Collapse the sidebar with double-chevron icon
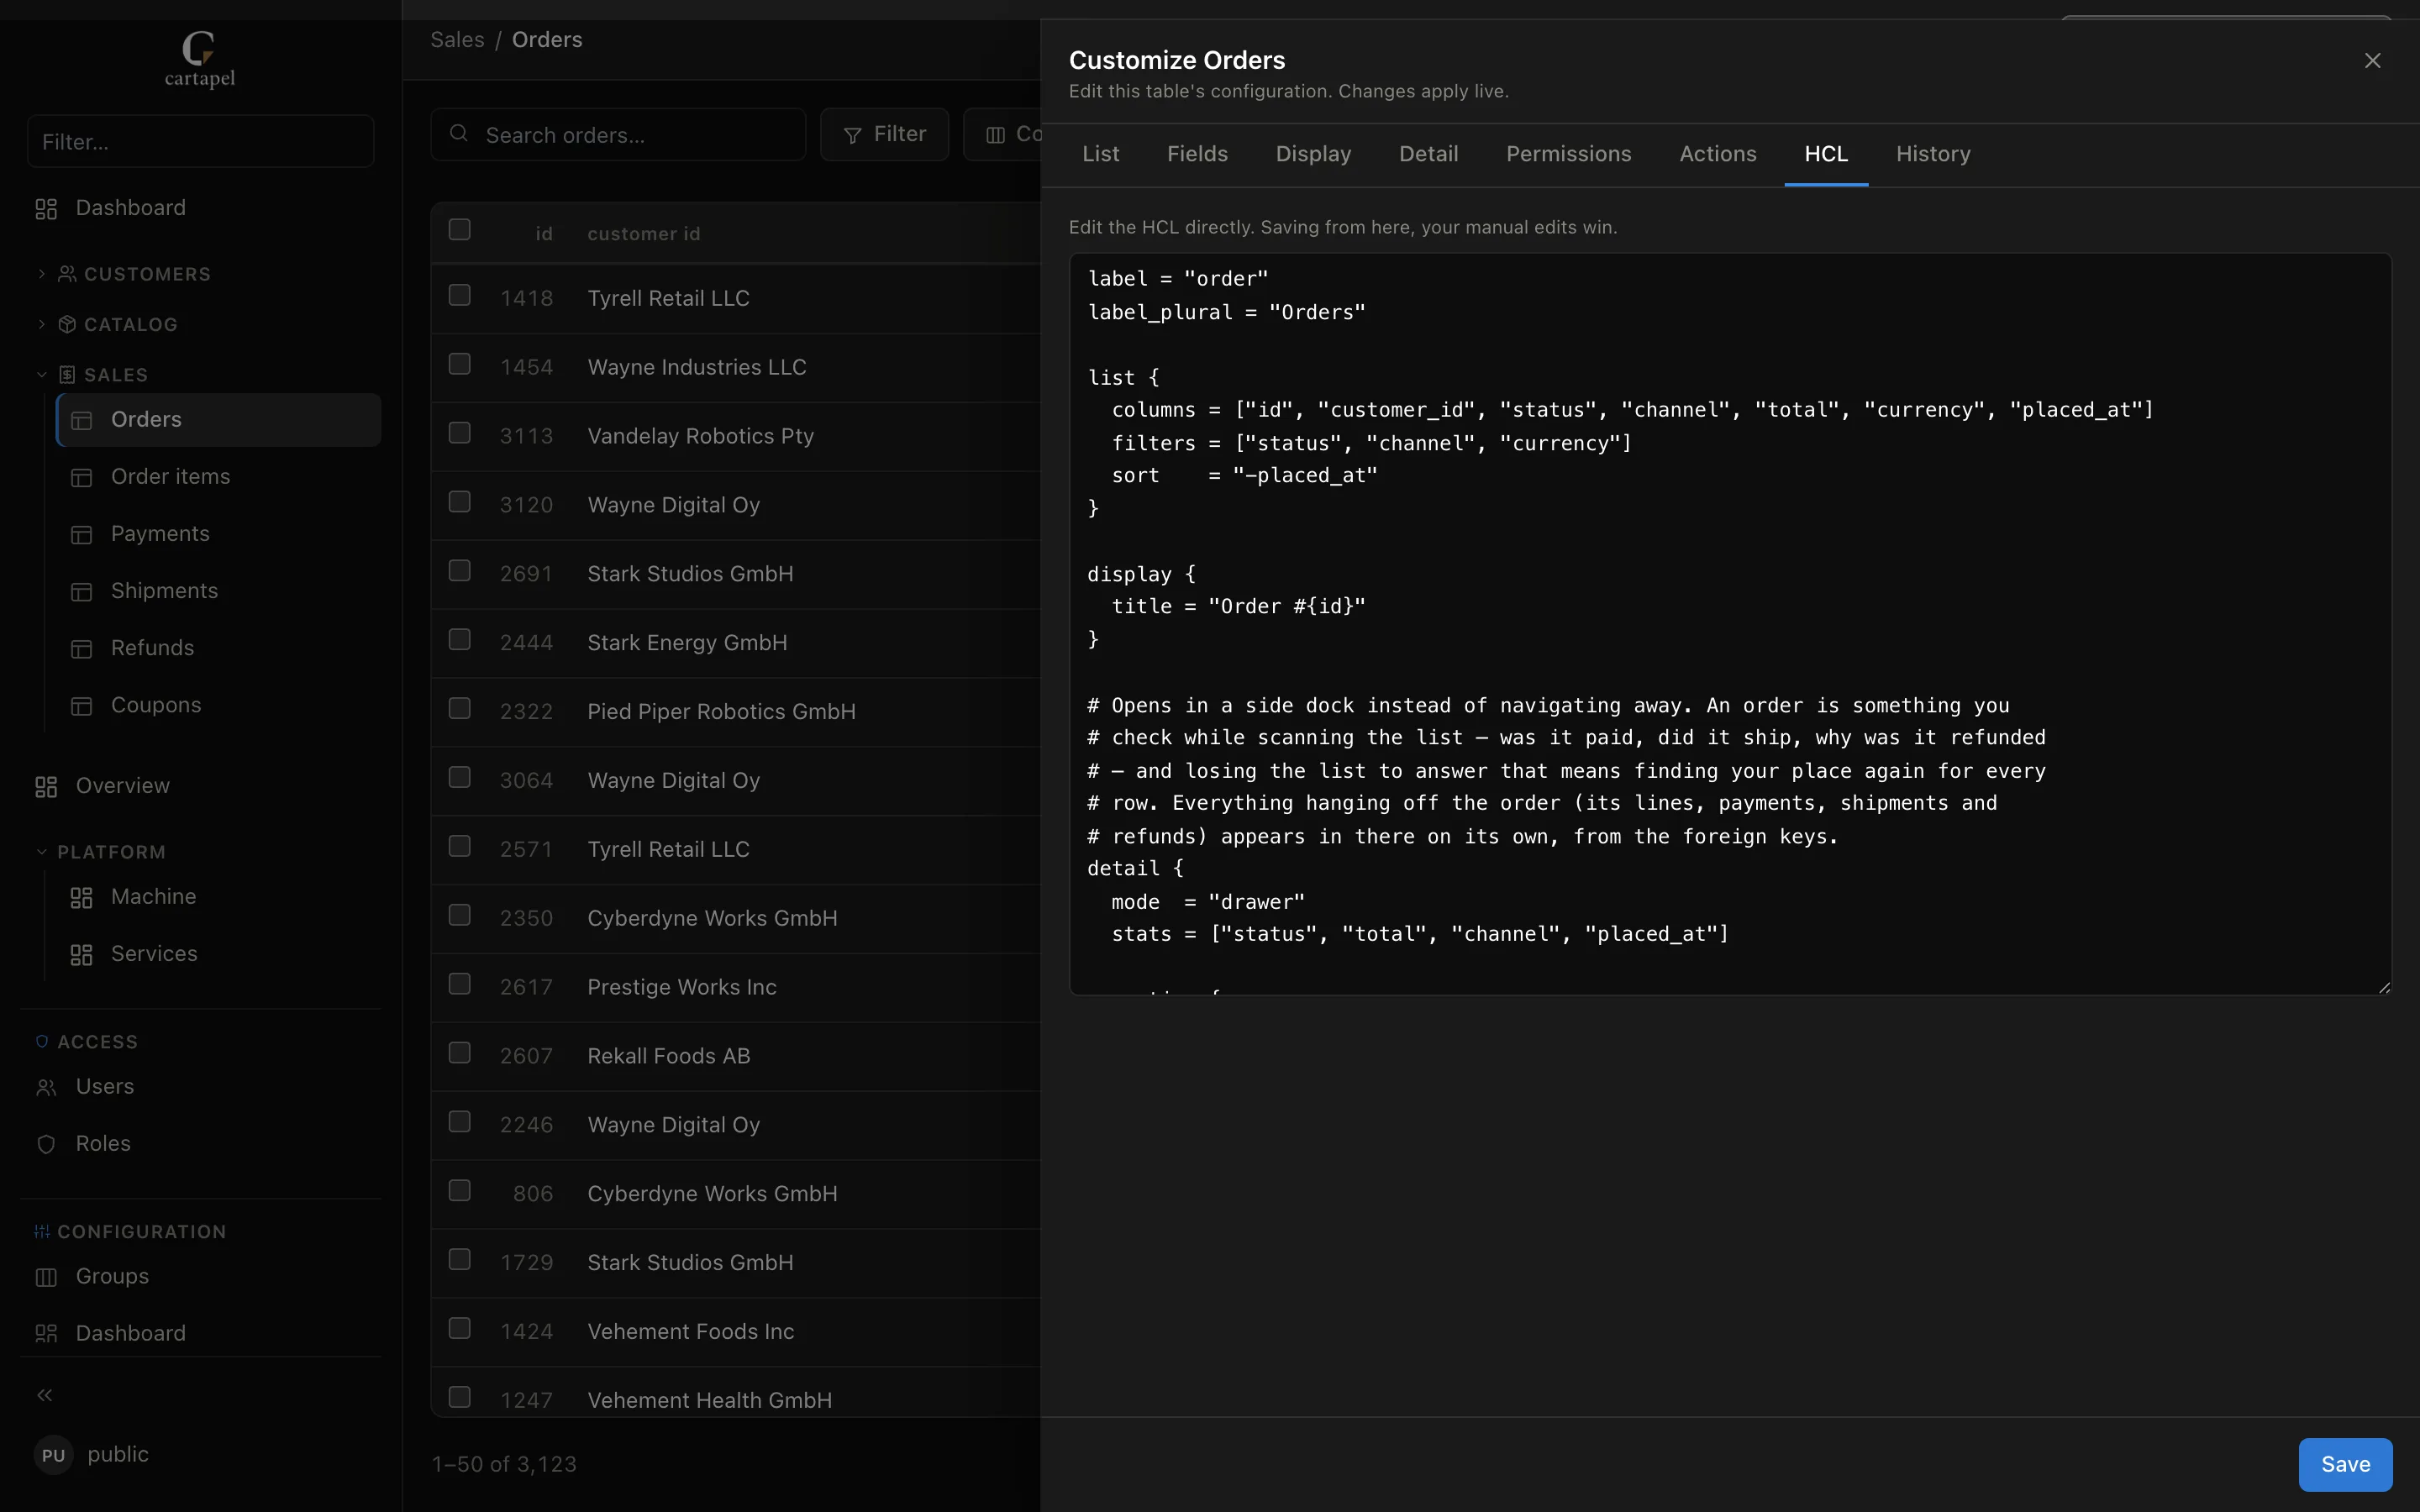Viewport: 2420px width, 1512px height. click(x=45, y=1395)
